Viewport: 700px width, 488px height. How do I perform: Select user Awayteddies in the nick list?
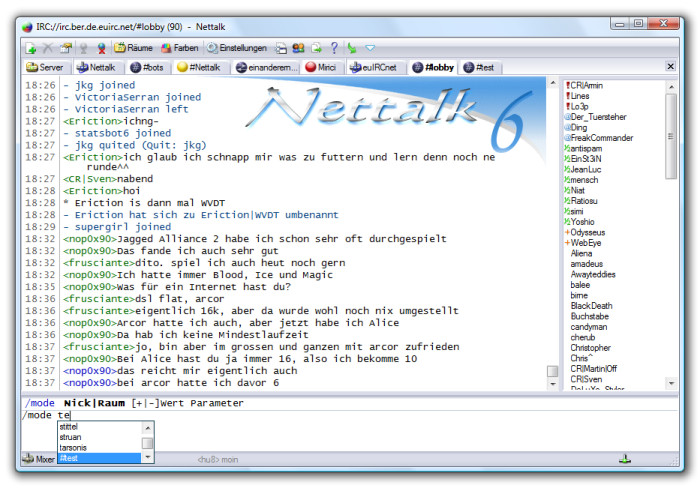tap(593, 274)
